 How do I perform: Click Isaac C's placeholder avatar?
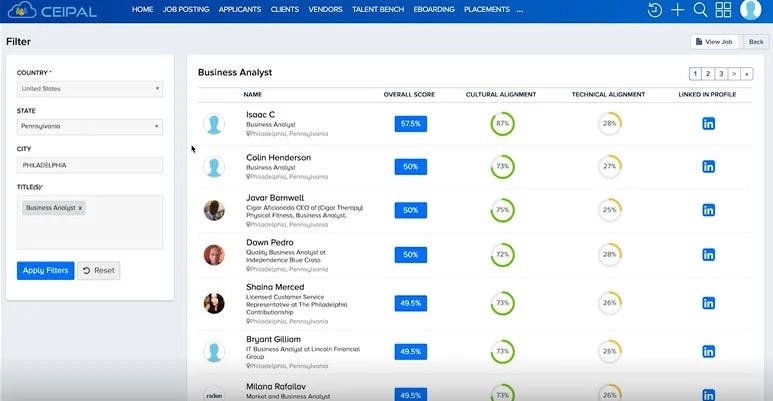pos(214,124)
